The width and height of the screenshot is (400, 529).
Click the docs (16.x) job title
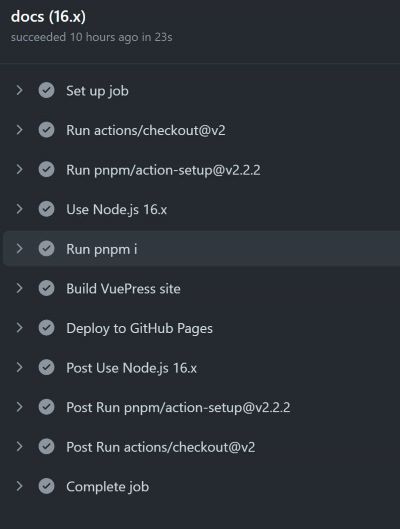(x=48, y=17)
